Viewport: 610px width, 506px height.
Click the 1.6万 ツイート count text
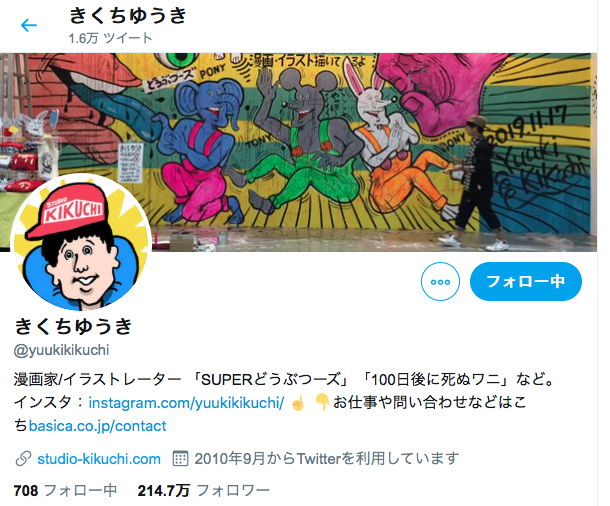pos(110,38)
